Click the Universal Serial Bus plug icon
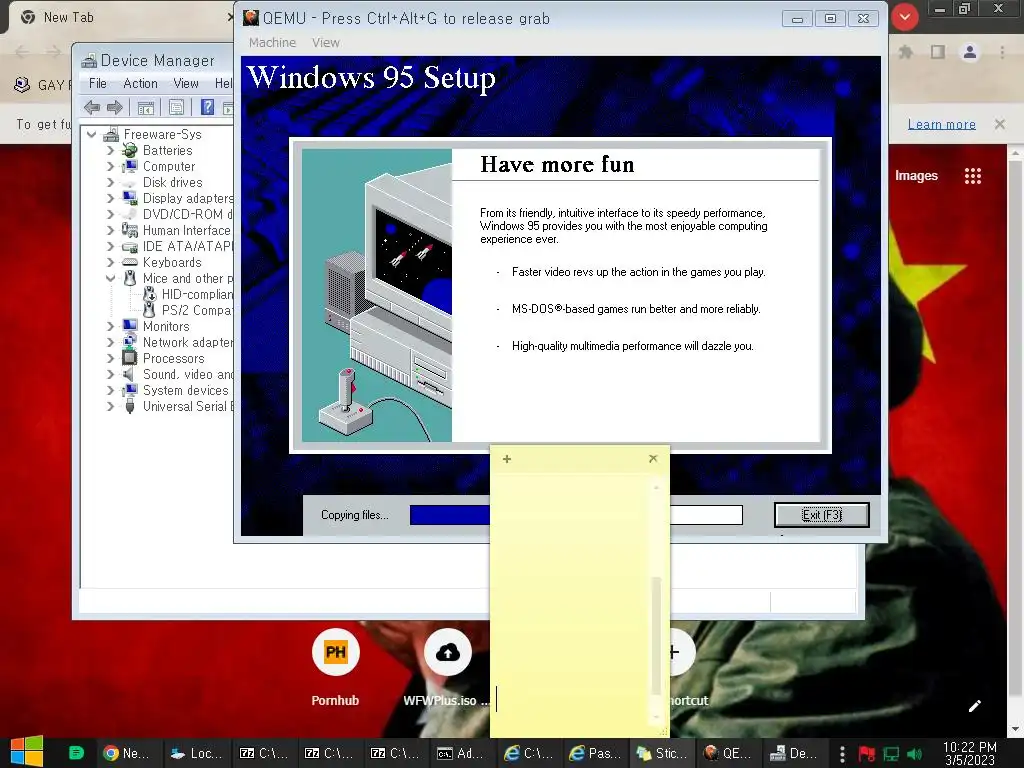Viewport: 1024px width, 768px height. 129,406
